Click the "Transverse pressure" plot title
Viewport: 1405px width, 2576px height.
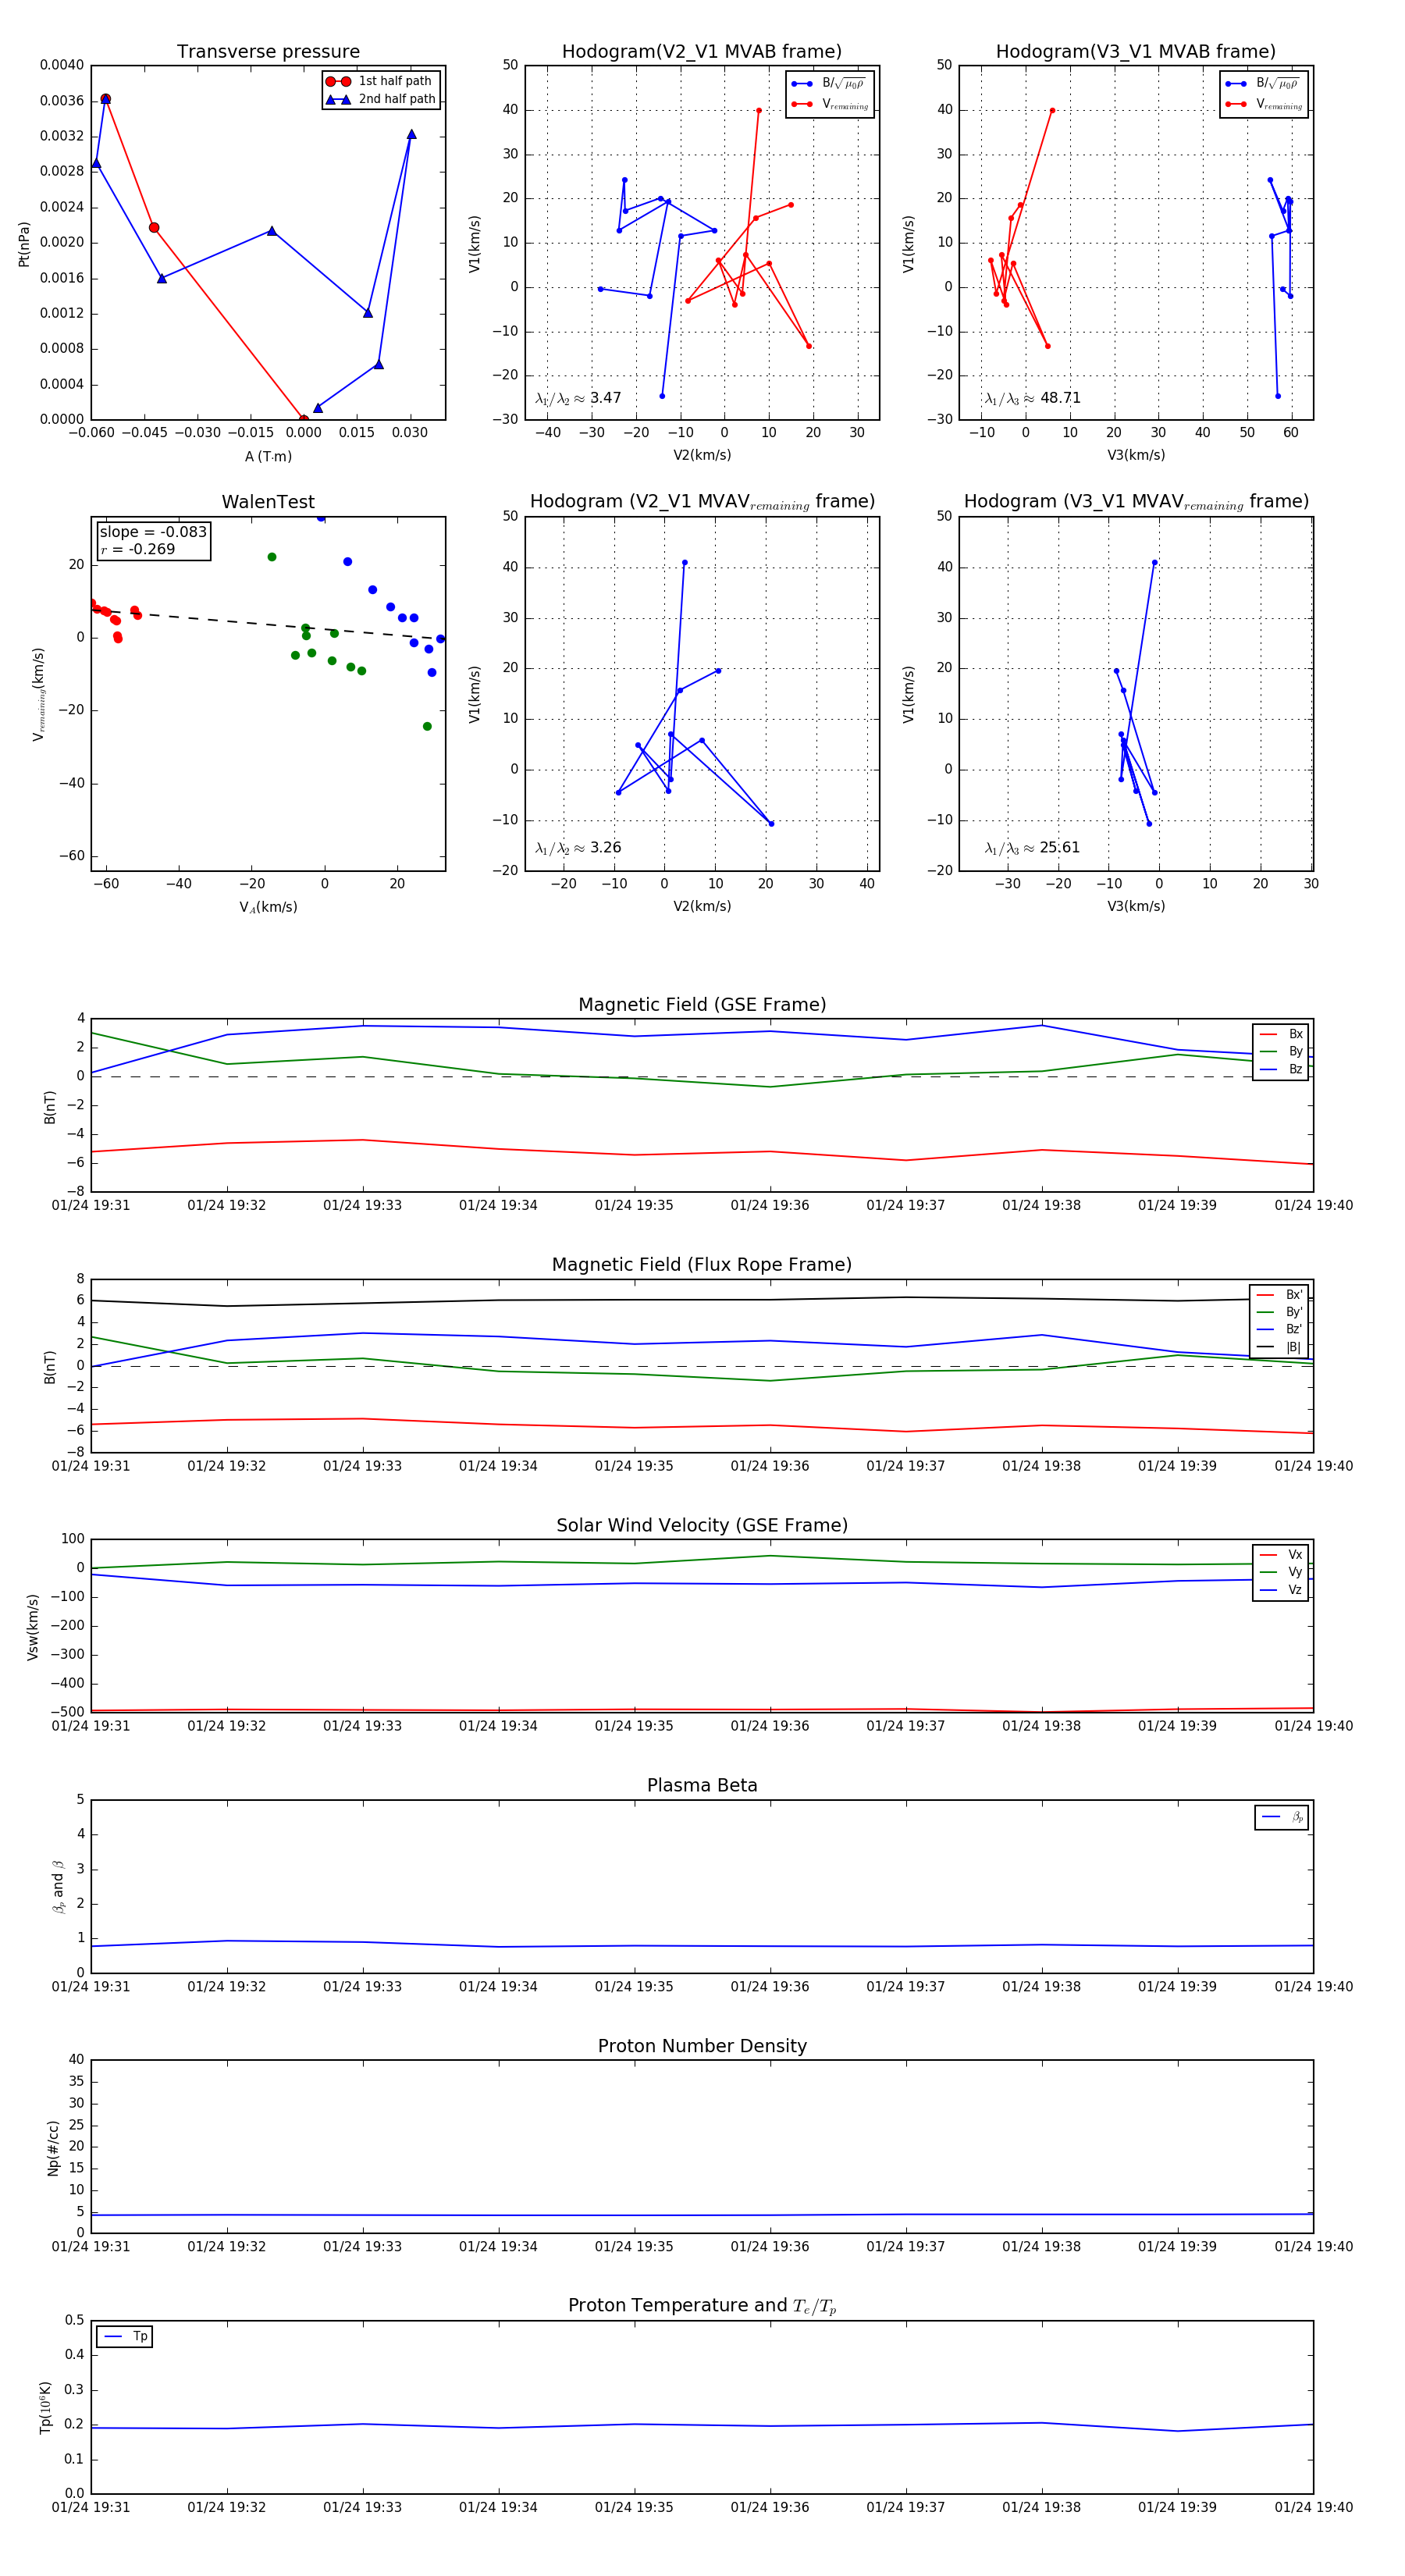[x=268, y=52]
